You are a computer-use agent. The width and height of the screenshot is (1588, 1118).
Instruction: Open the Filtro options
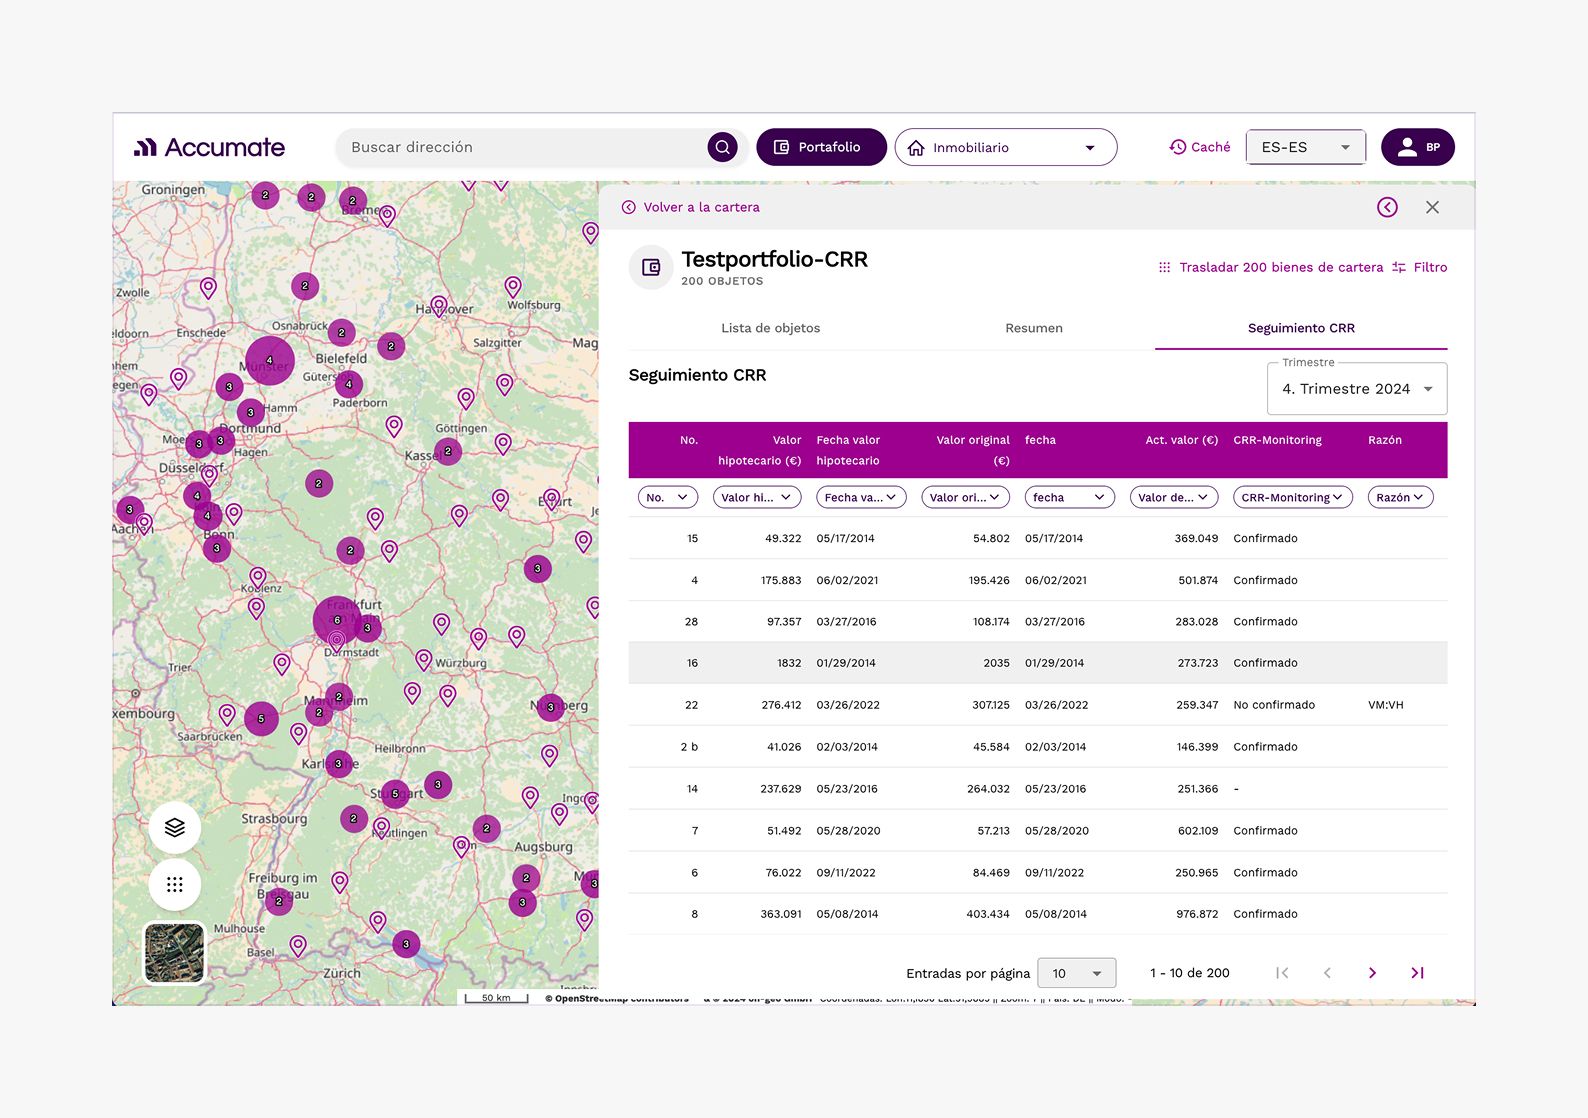click(1419, 267)
